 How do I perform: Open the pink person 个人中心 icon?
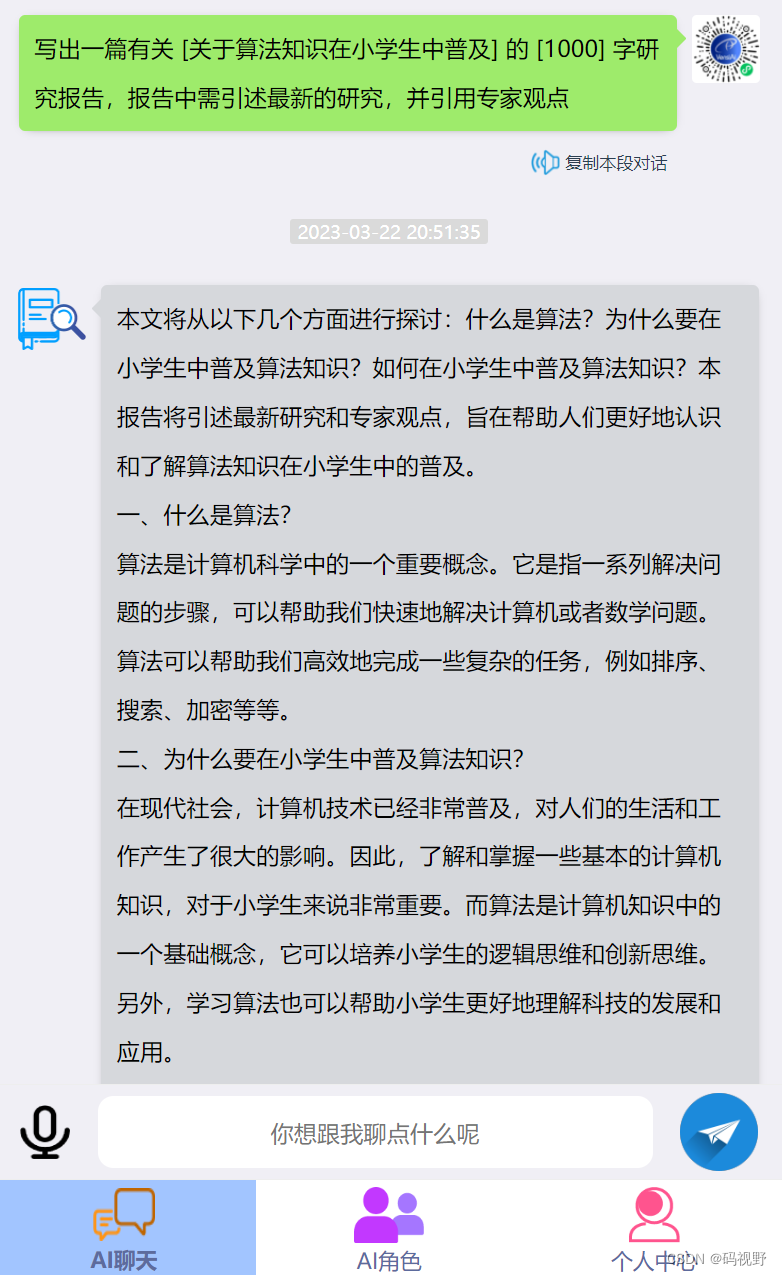pos(654,1215)
